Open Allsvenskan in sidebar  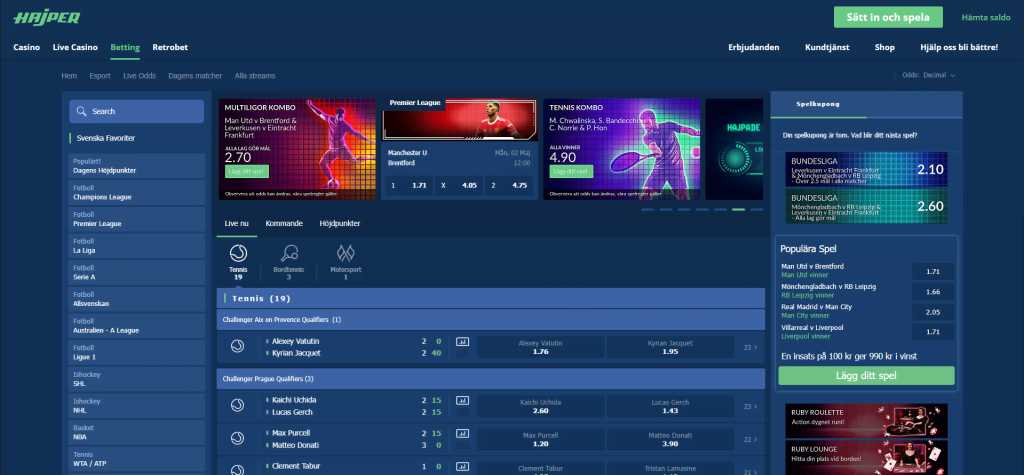tap(136, 299)
